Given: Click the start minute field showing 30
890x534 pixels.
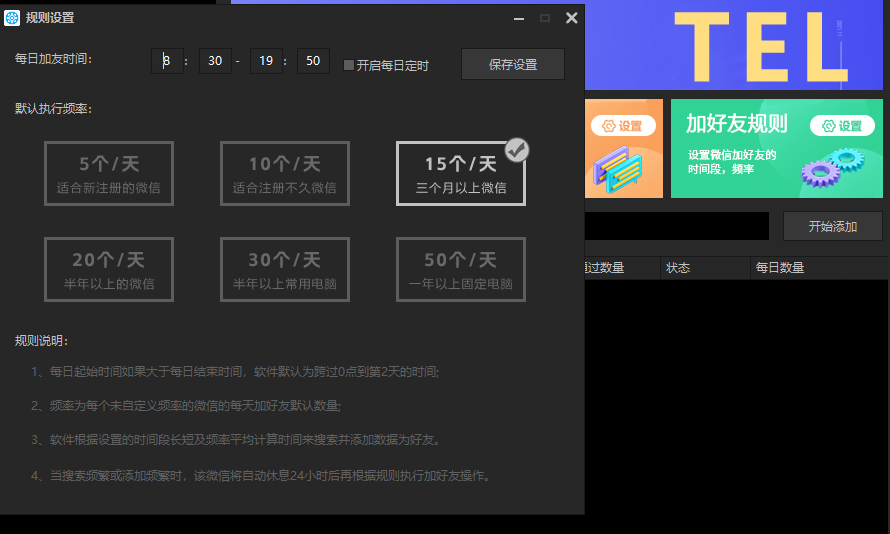Looking at the screenshot, I should [x=214, y=61].
